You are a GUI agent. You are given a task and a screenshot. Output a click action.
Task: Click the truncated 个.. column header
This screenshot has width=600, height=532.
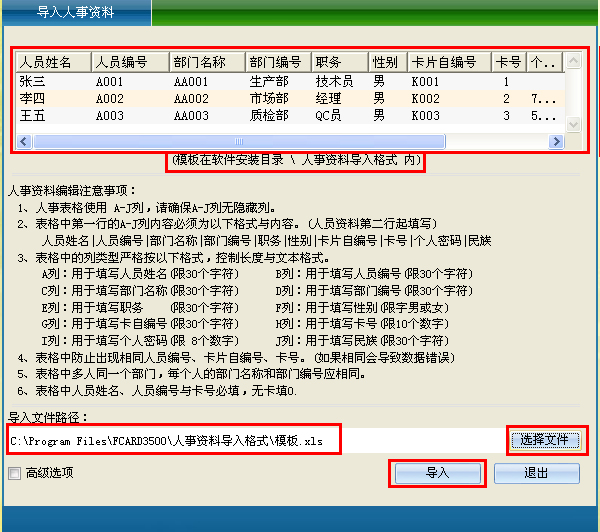pyautogui.click(x=545, y=62)
